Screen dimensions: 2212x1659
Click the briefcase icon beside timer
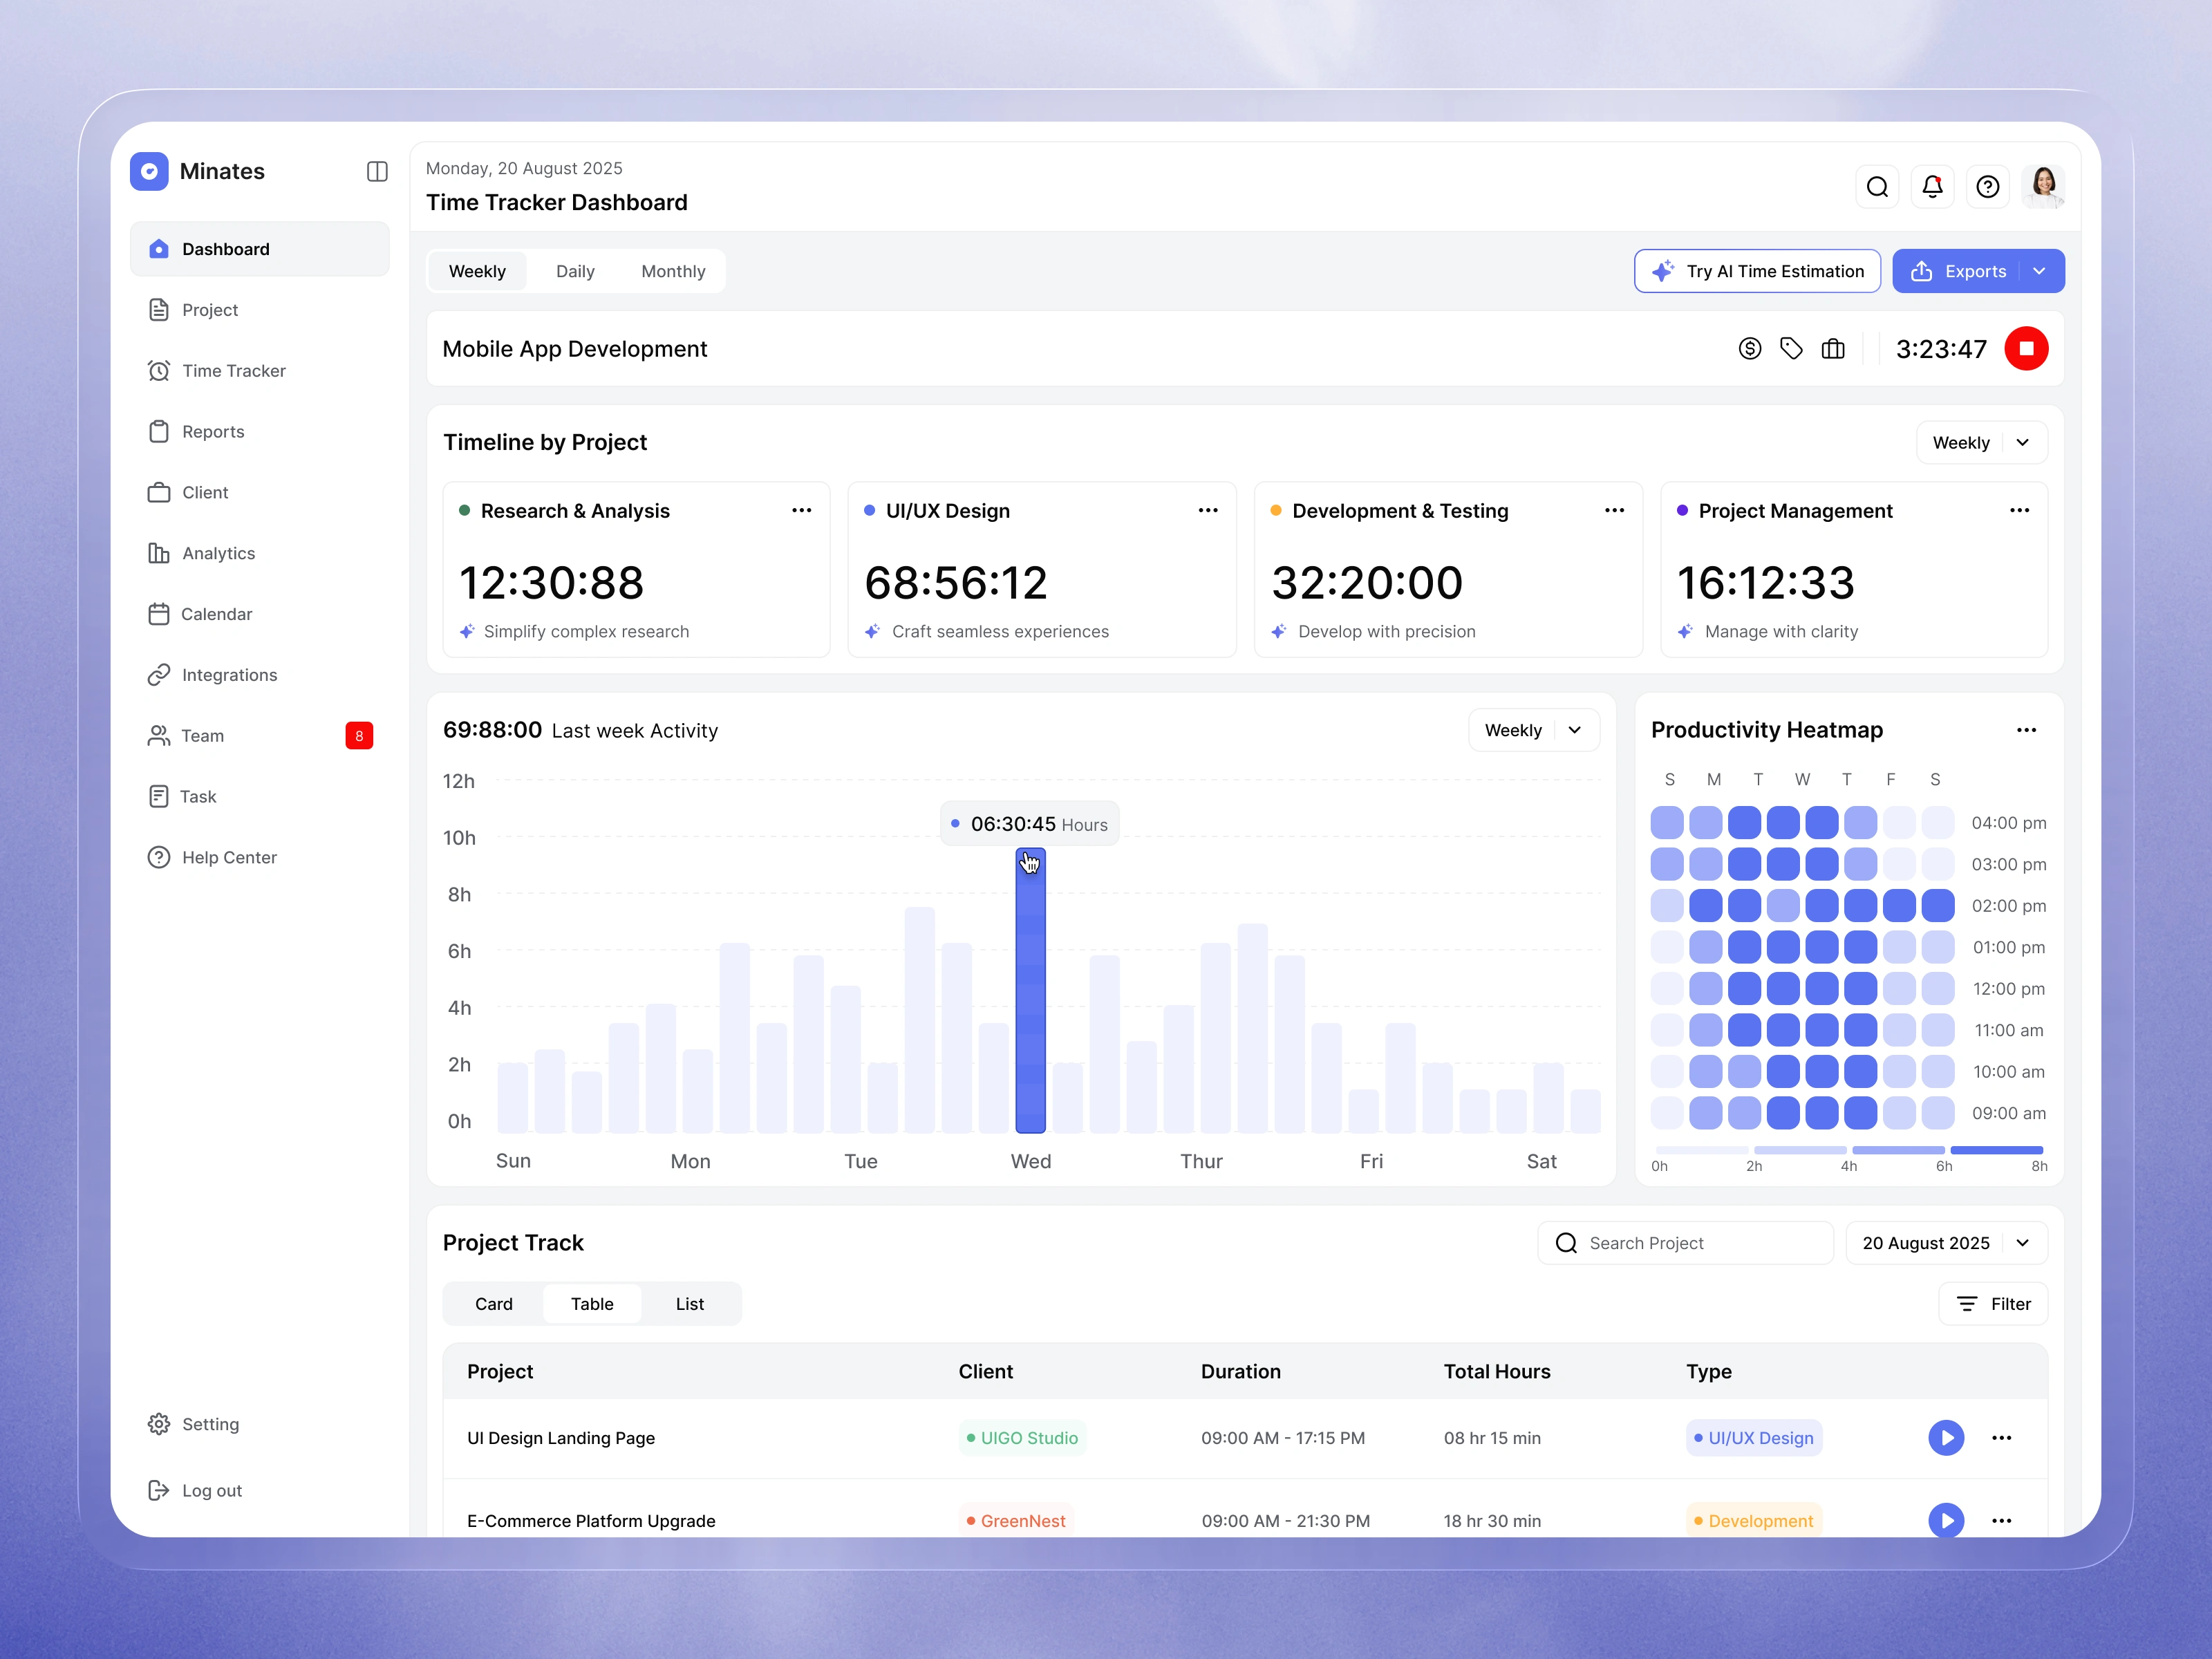click(x=1833, y=349)
